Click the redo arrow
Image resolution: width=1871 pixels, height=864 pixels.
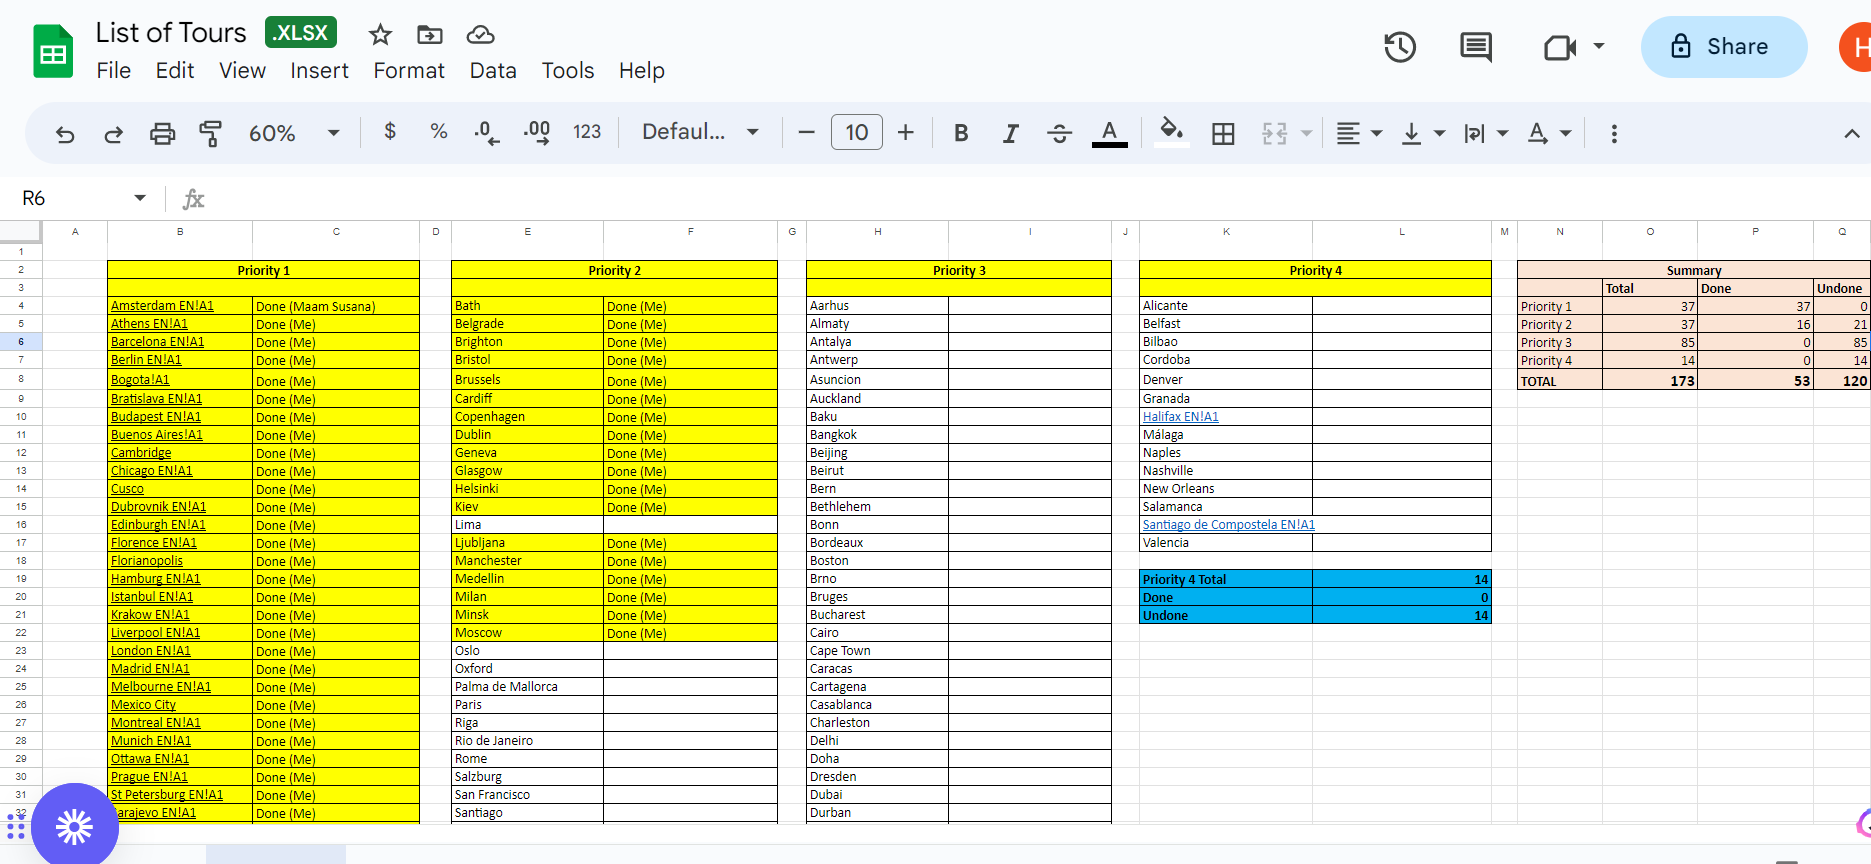tap(113, 133)
